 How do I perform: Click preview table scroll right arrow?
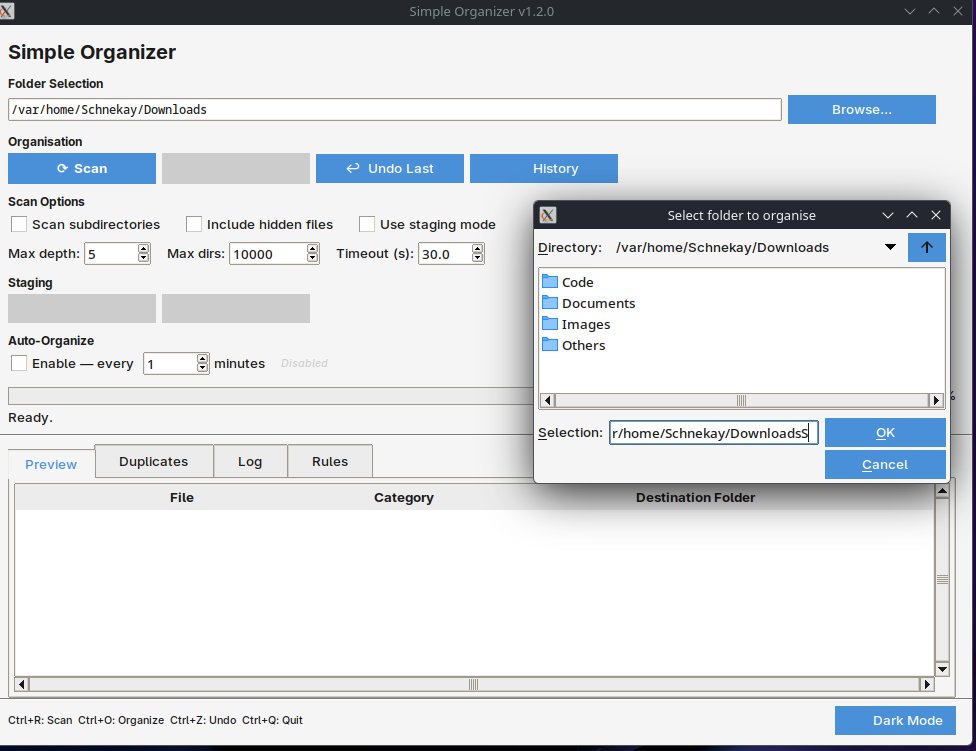927,684
